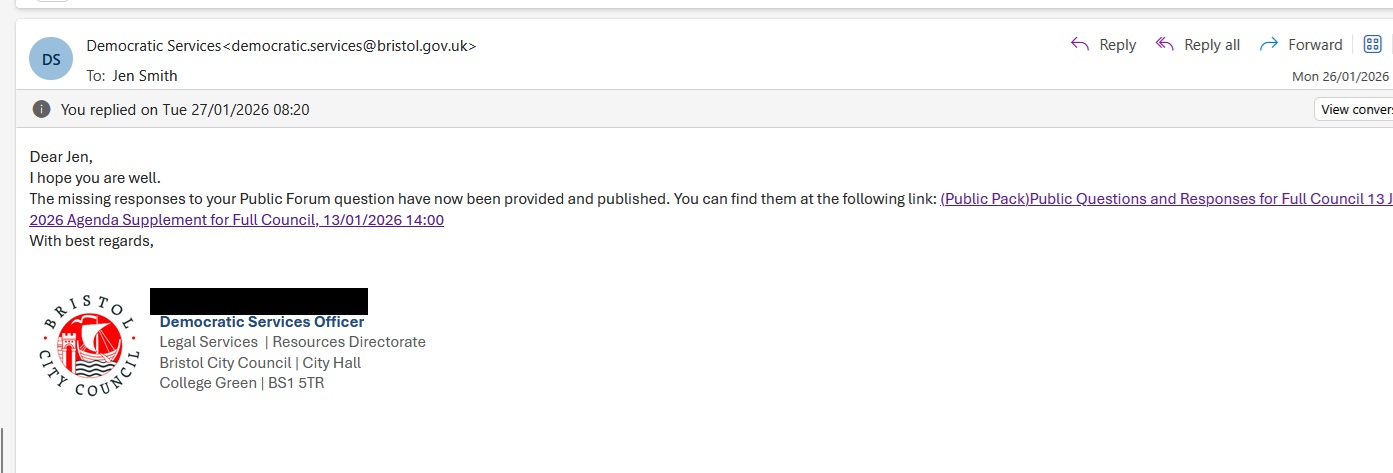Click the DS sender avatar circle

pos(52,59)
